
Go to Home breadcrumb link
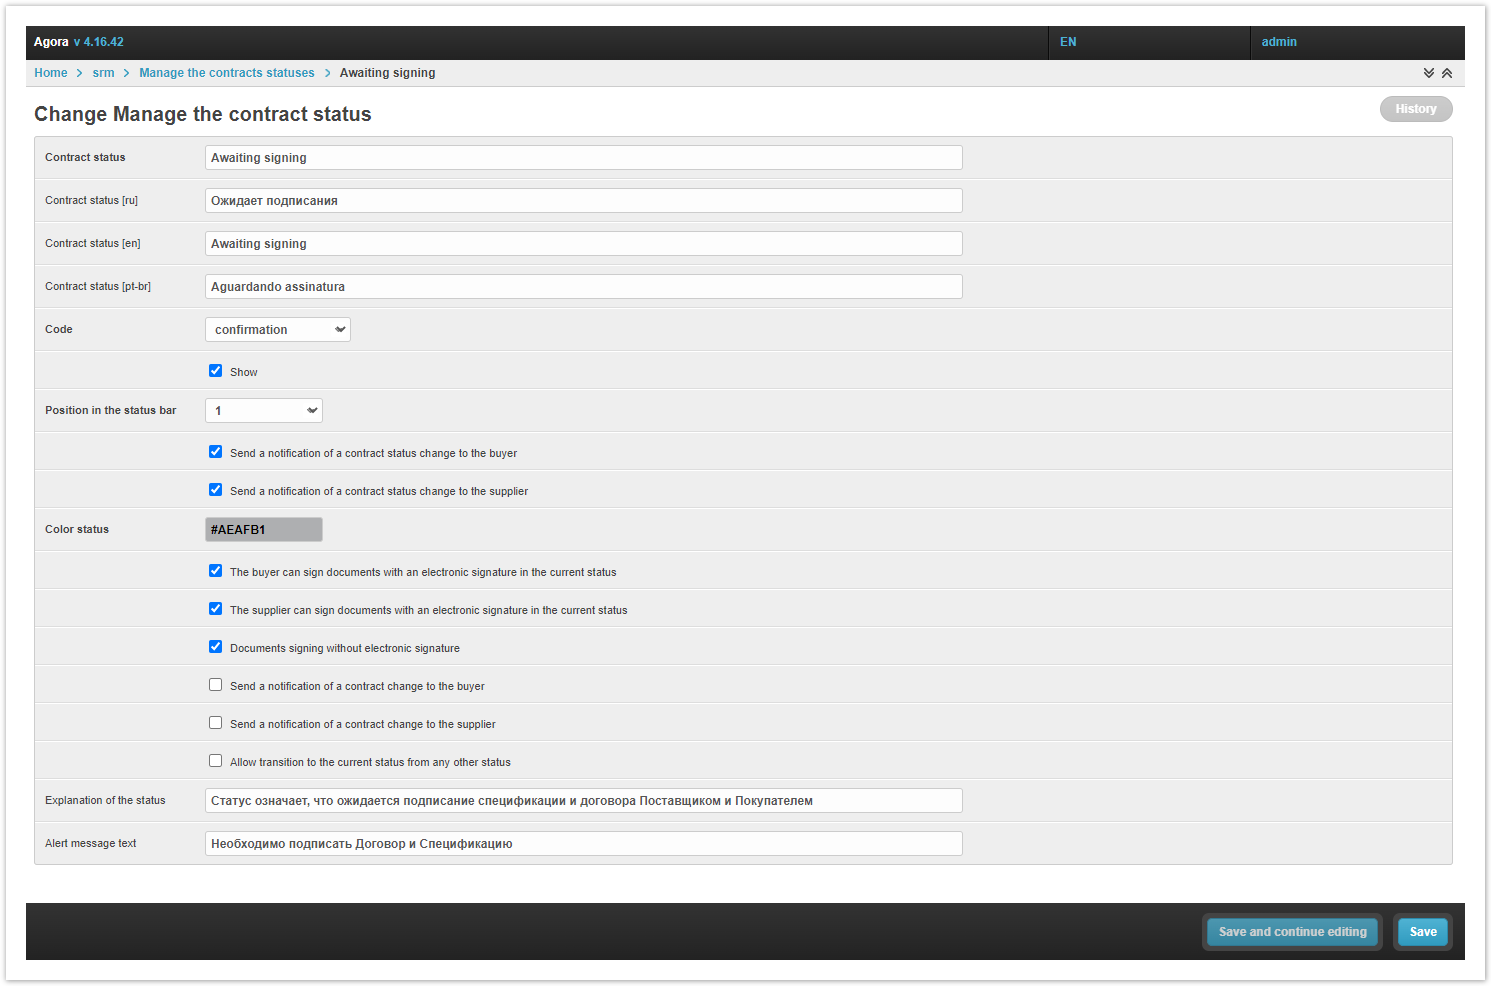point(51,73)
